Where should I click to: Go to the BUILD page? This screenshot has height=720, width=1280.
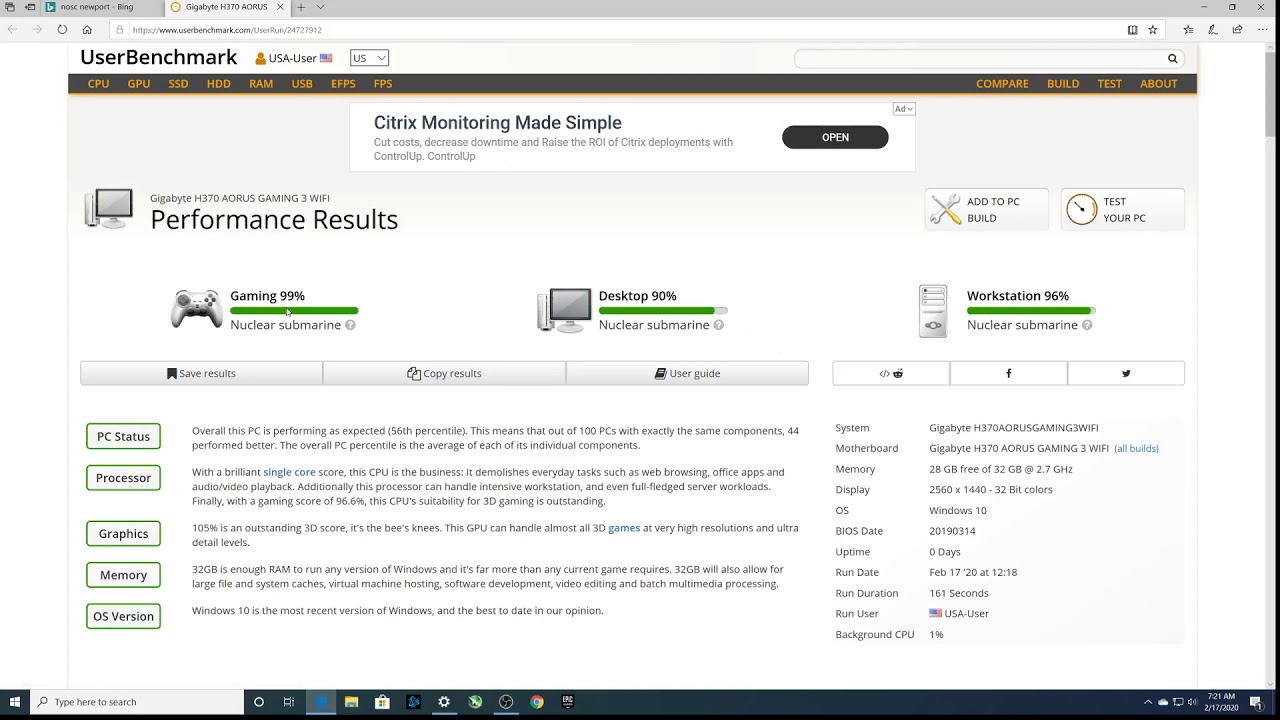click(x=1063, y=84)
